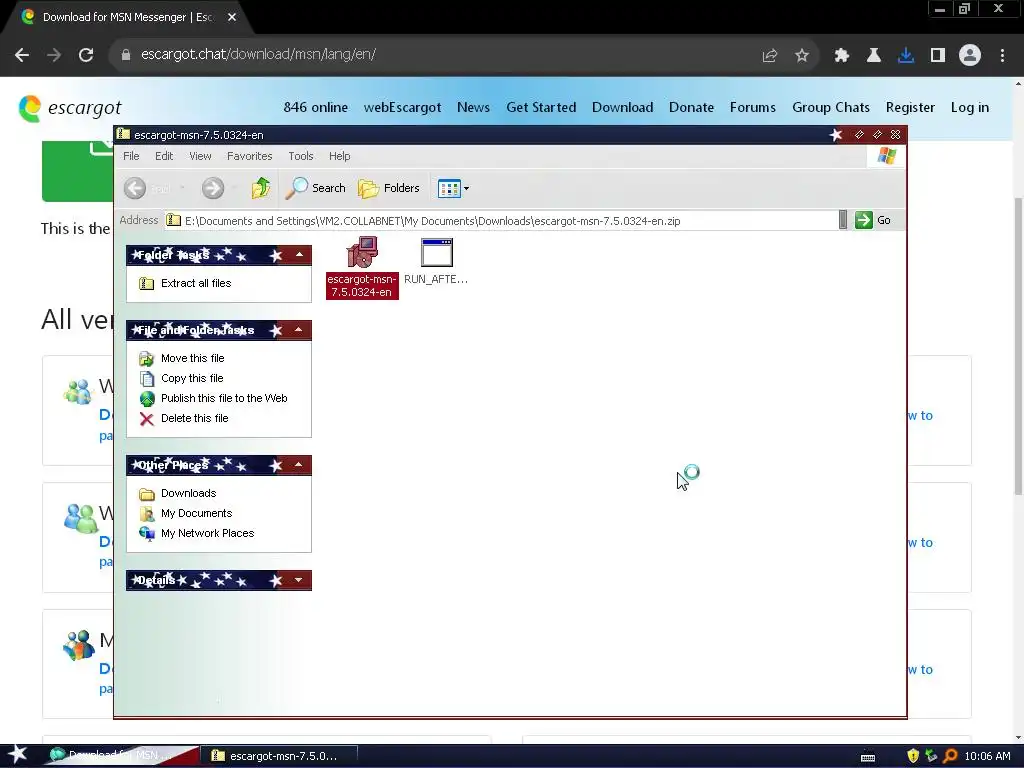Click the security shield tray icon
The image size is (1024, 768).
coord(913,756)
